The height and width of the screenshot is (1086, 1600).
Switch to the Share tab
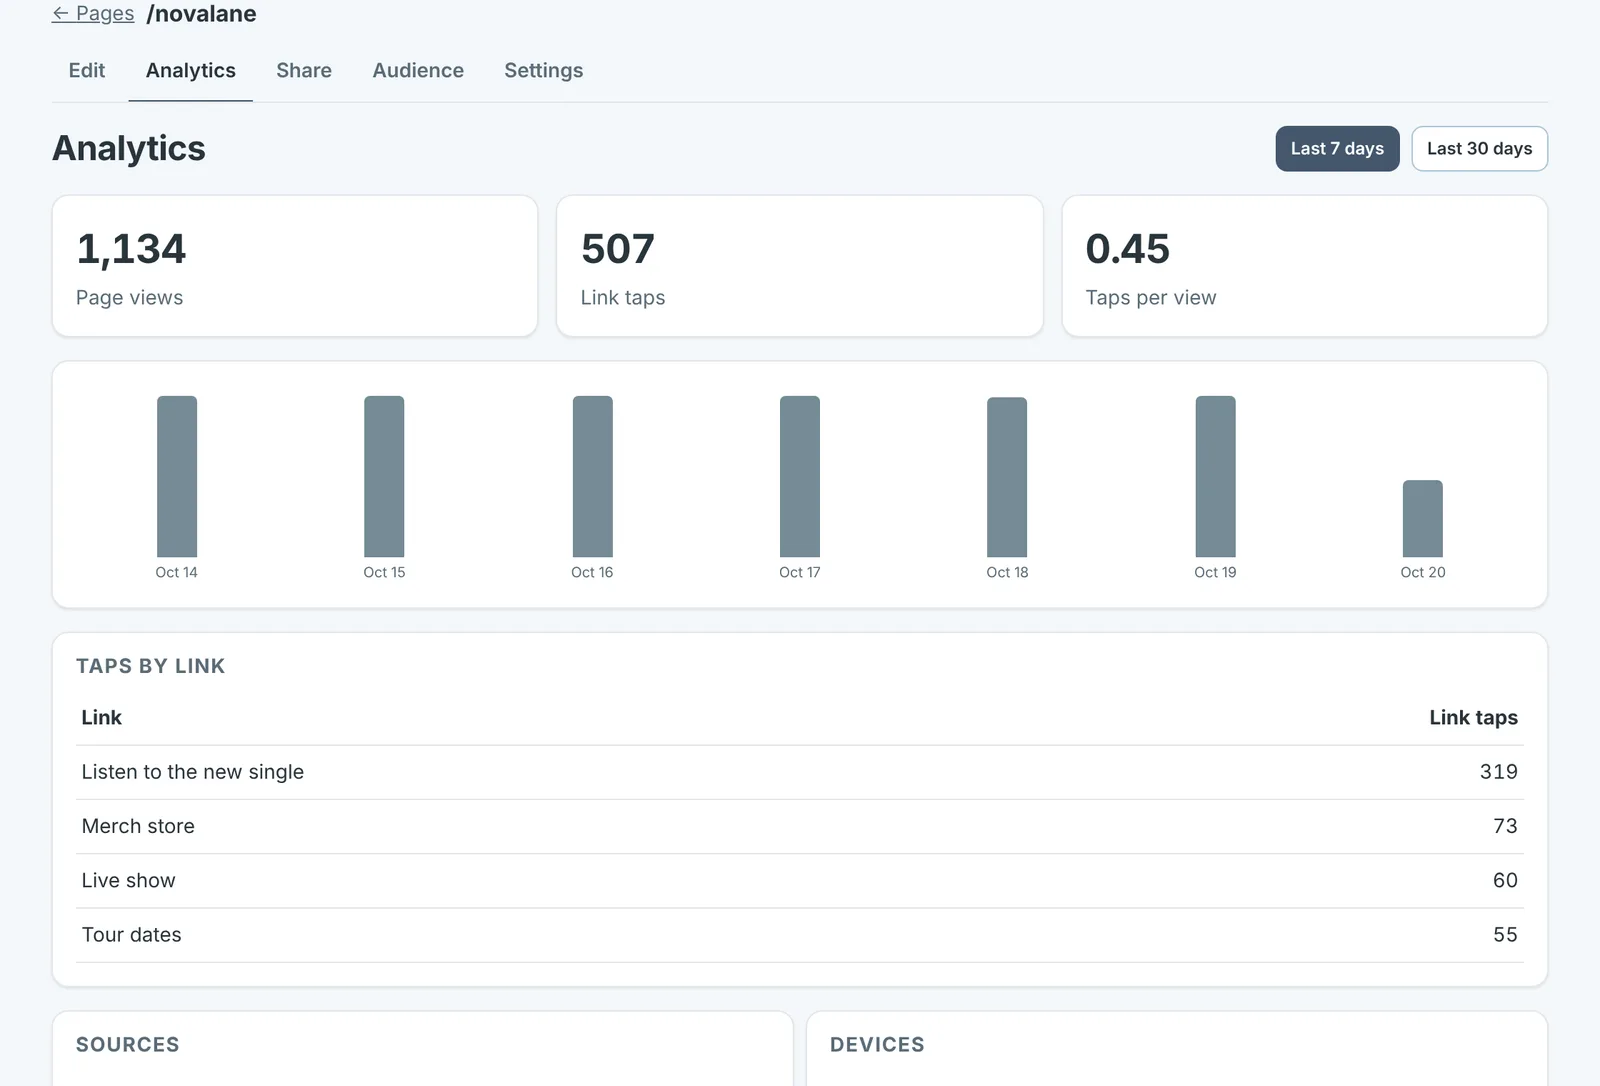[x=304, y=70]
